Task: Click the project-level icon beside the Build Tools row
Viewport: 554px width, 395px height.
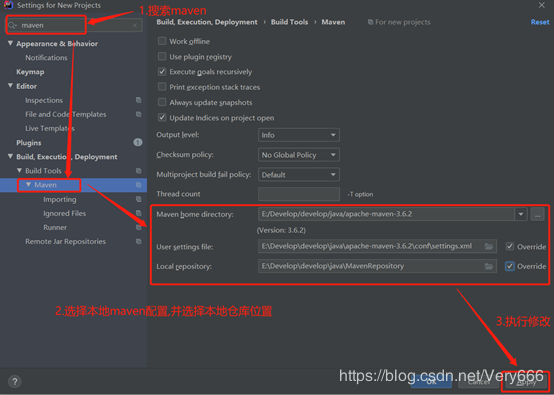Action: coord(138,171)
